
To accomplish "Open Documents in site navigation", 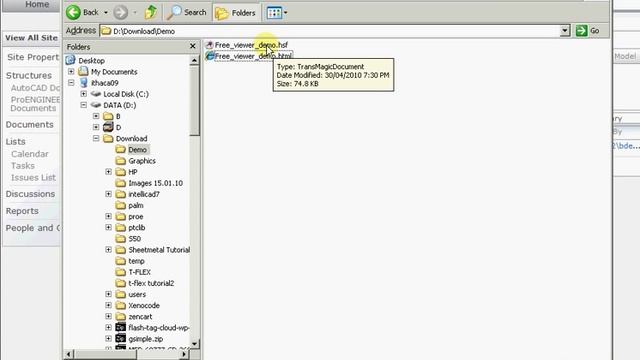I will tap(29, 124).
